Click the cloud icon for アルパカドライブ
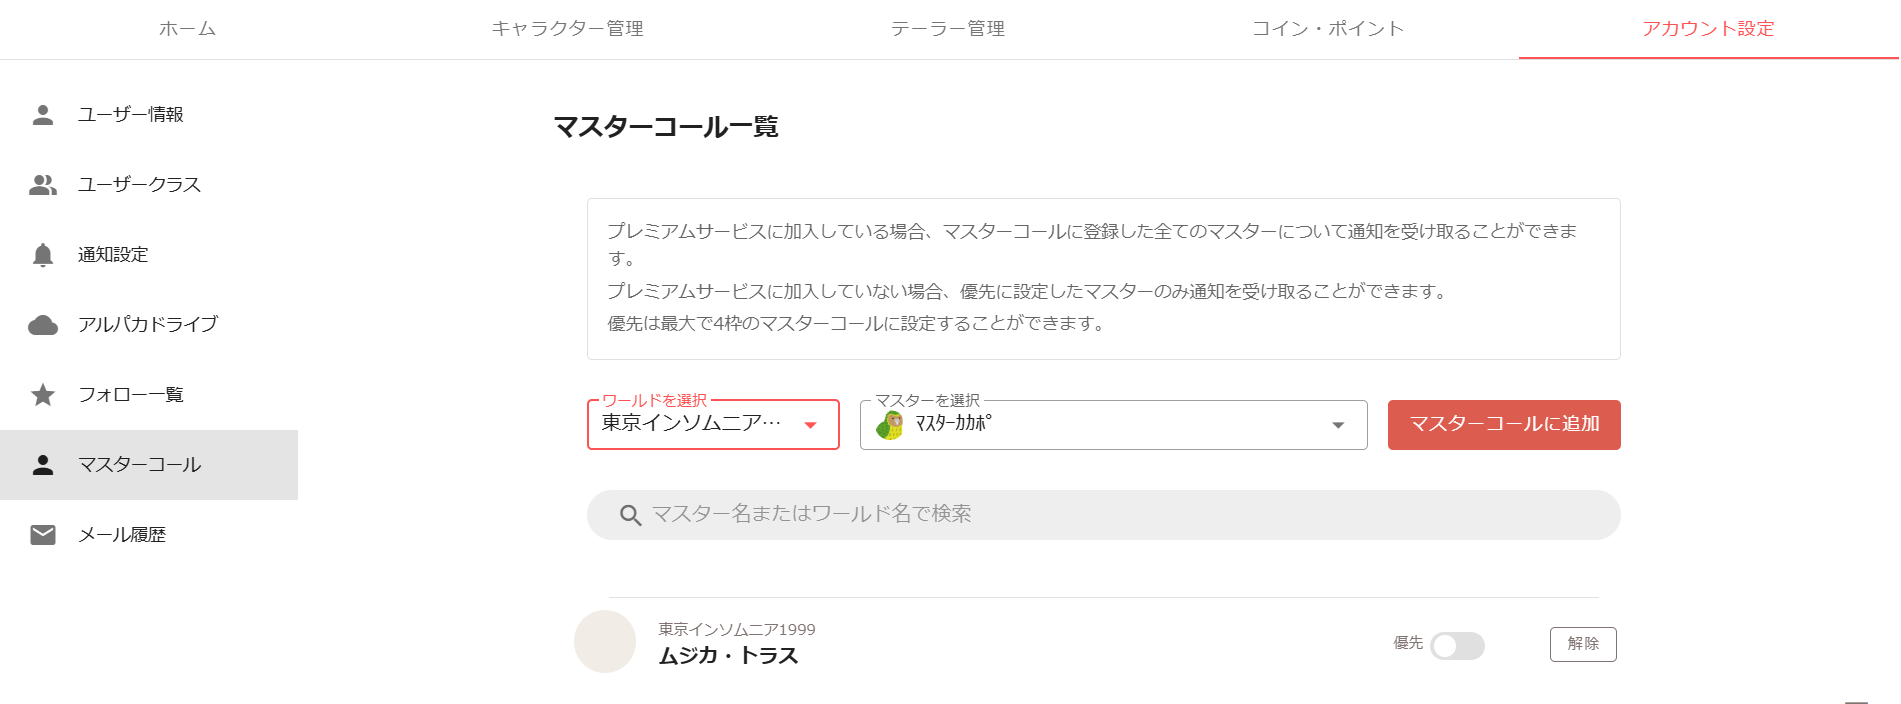1901x704 pixels. coord(43,325)
